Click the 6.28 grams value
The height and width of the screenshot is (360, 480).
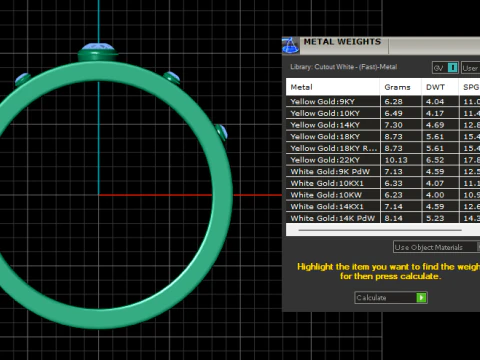[x=393, y=102]
